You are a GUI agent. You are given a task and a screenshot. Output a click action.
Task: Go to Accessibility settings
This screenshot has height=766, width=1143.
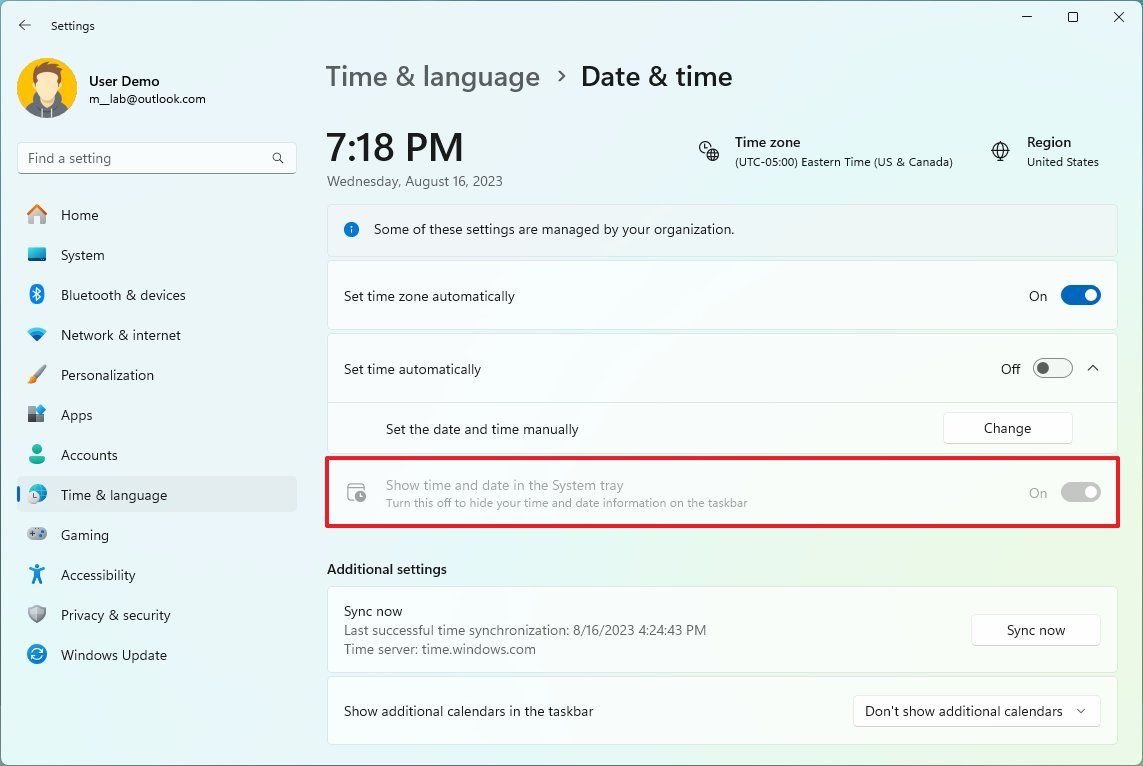tap(157, 574)
